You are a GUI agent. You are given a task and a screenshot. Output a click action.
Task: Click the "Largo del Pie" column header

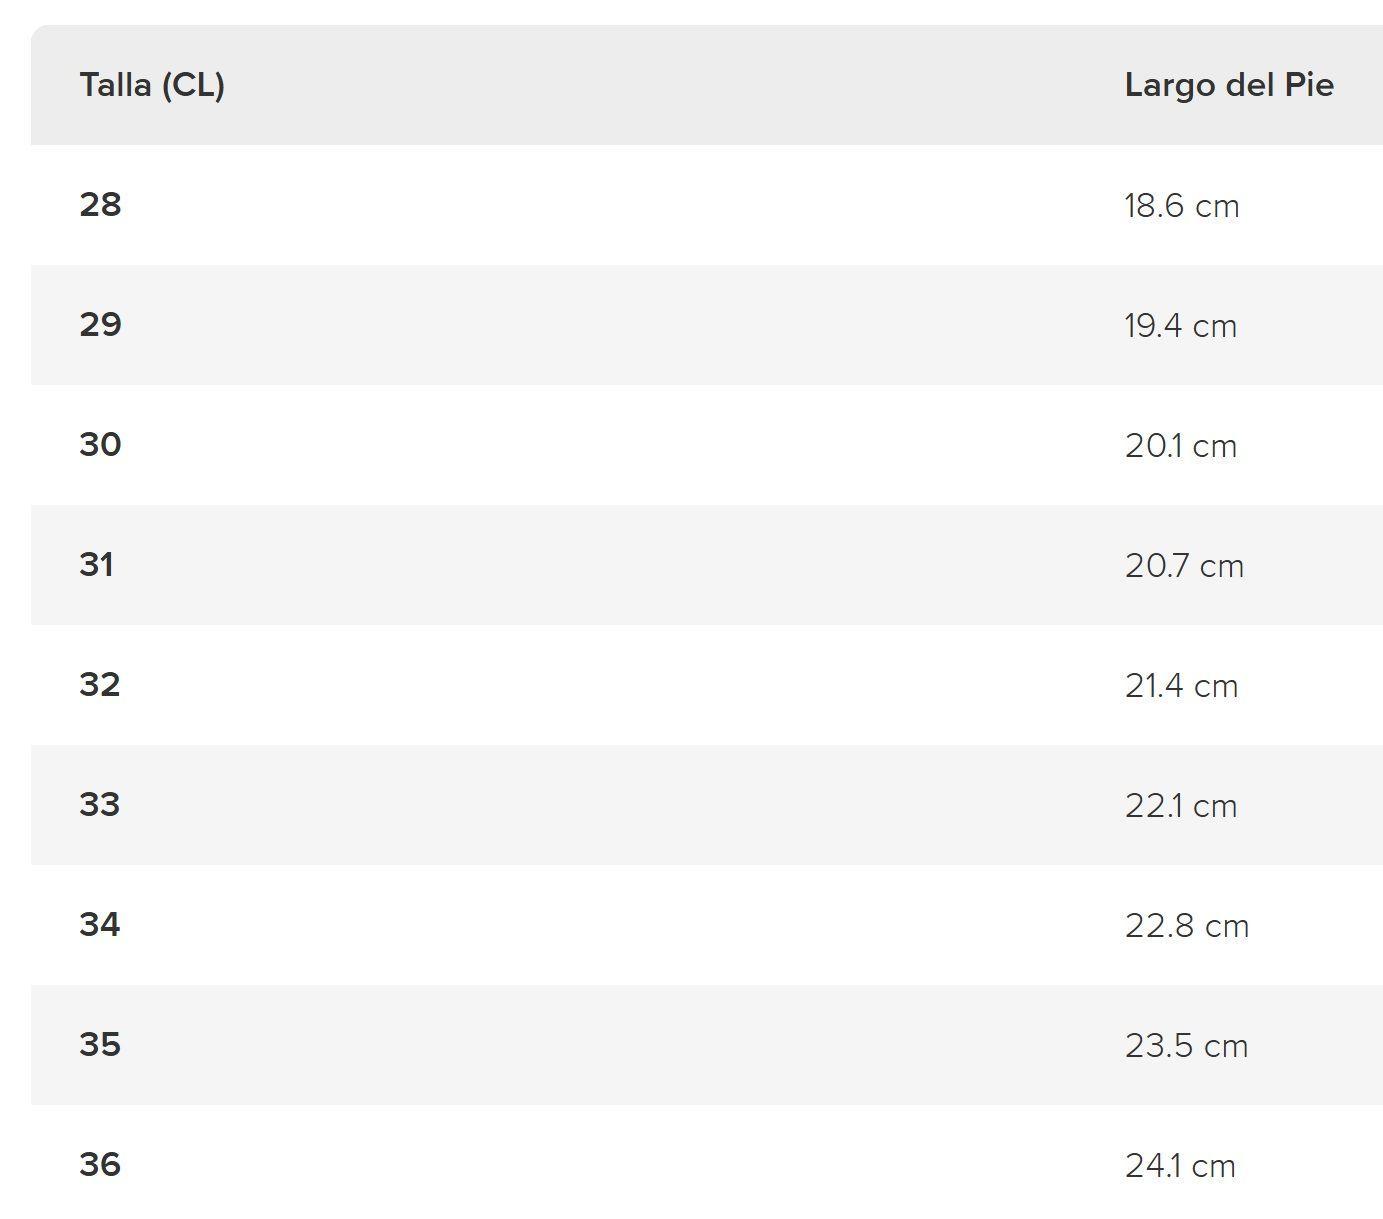point(1229,85)
